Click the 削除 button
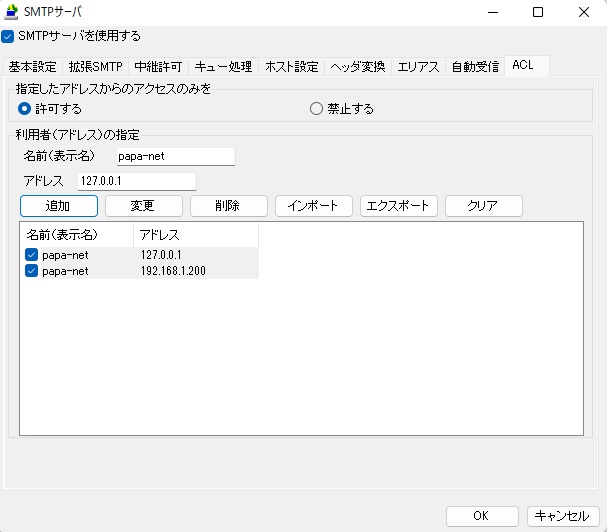 tap(229, 206)
